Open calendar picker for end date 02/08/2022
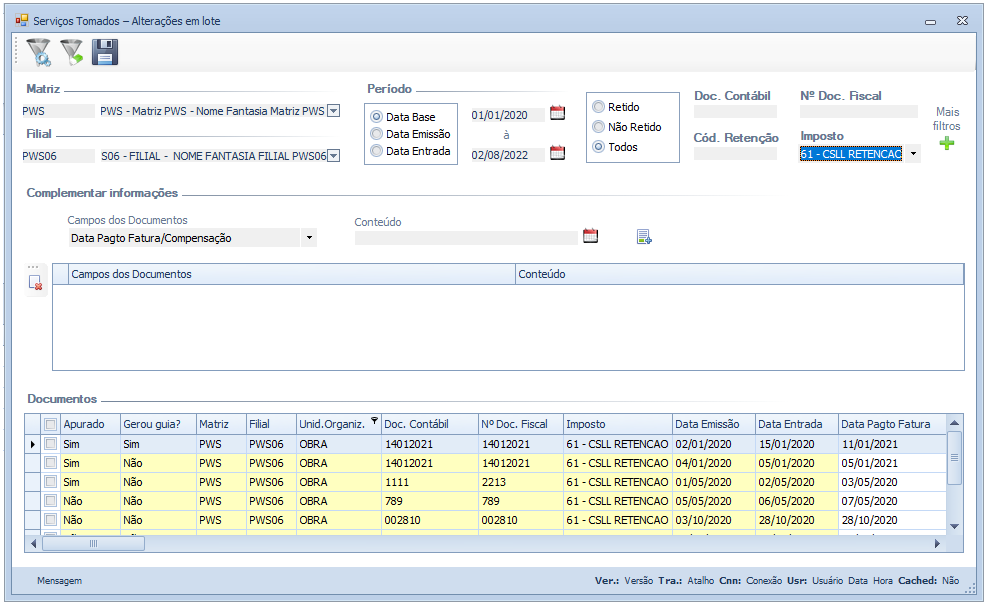The height and width of the screenshot is (606, 986). coord(558,153)
